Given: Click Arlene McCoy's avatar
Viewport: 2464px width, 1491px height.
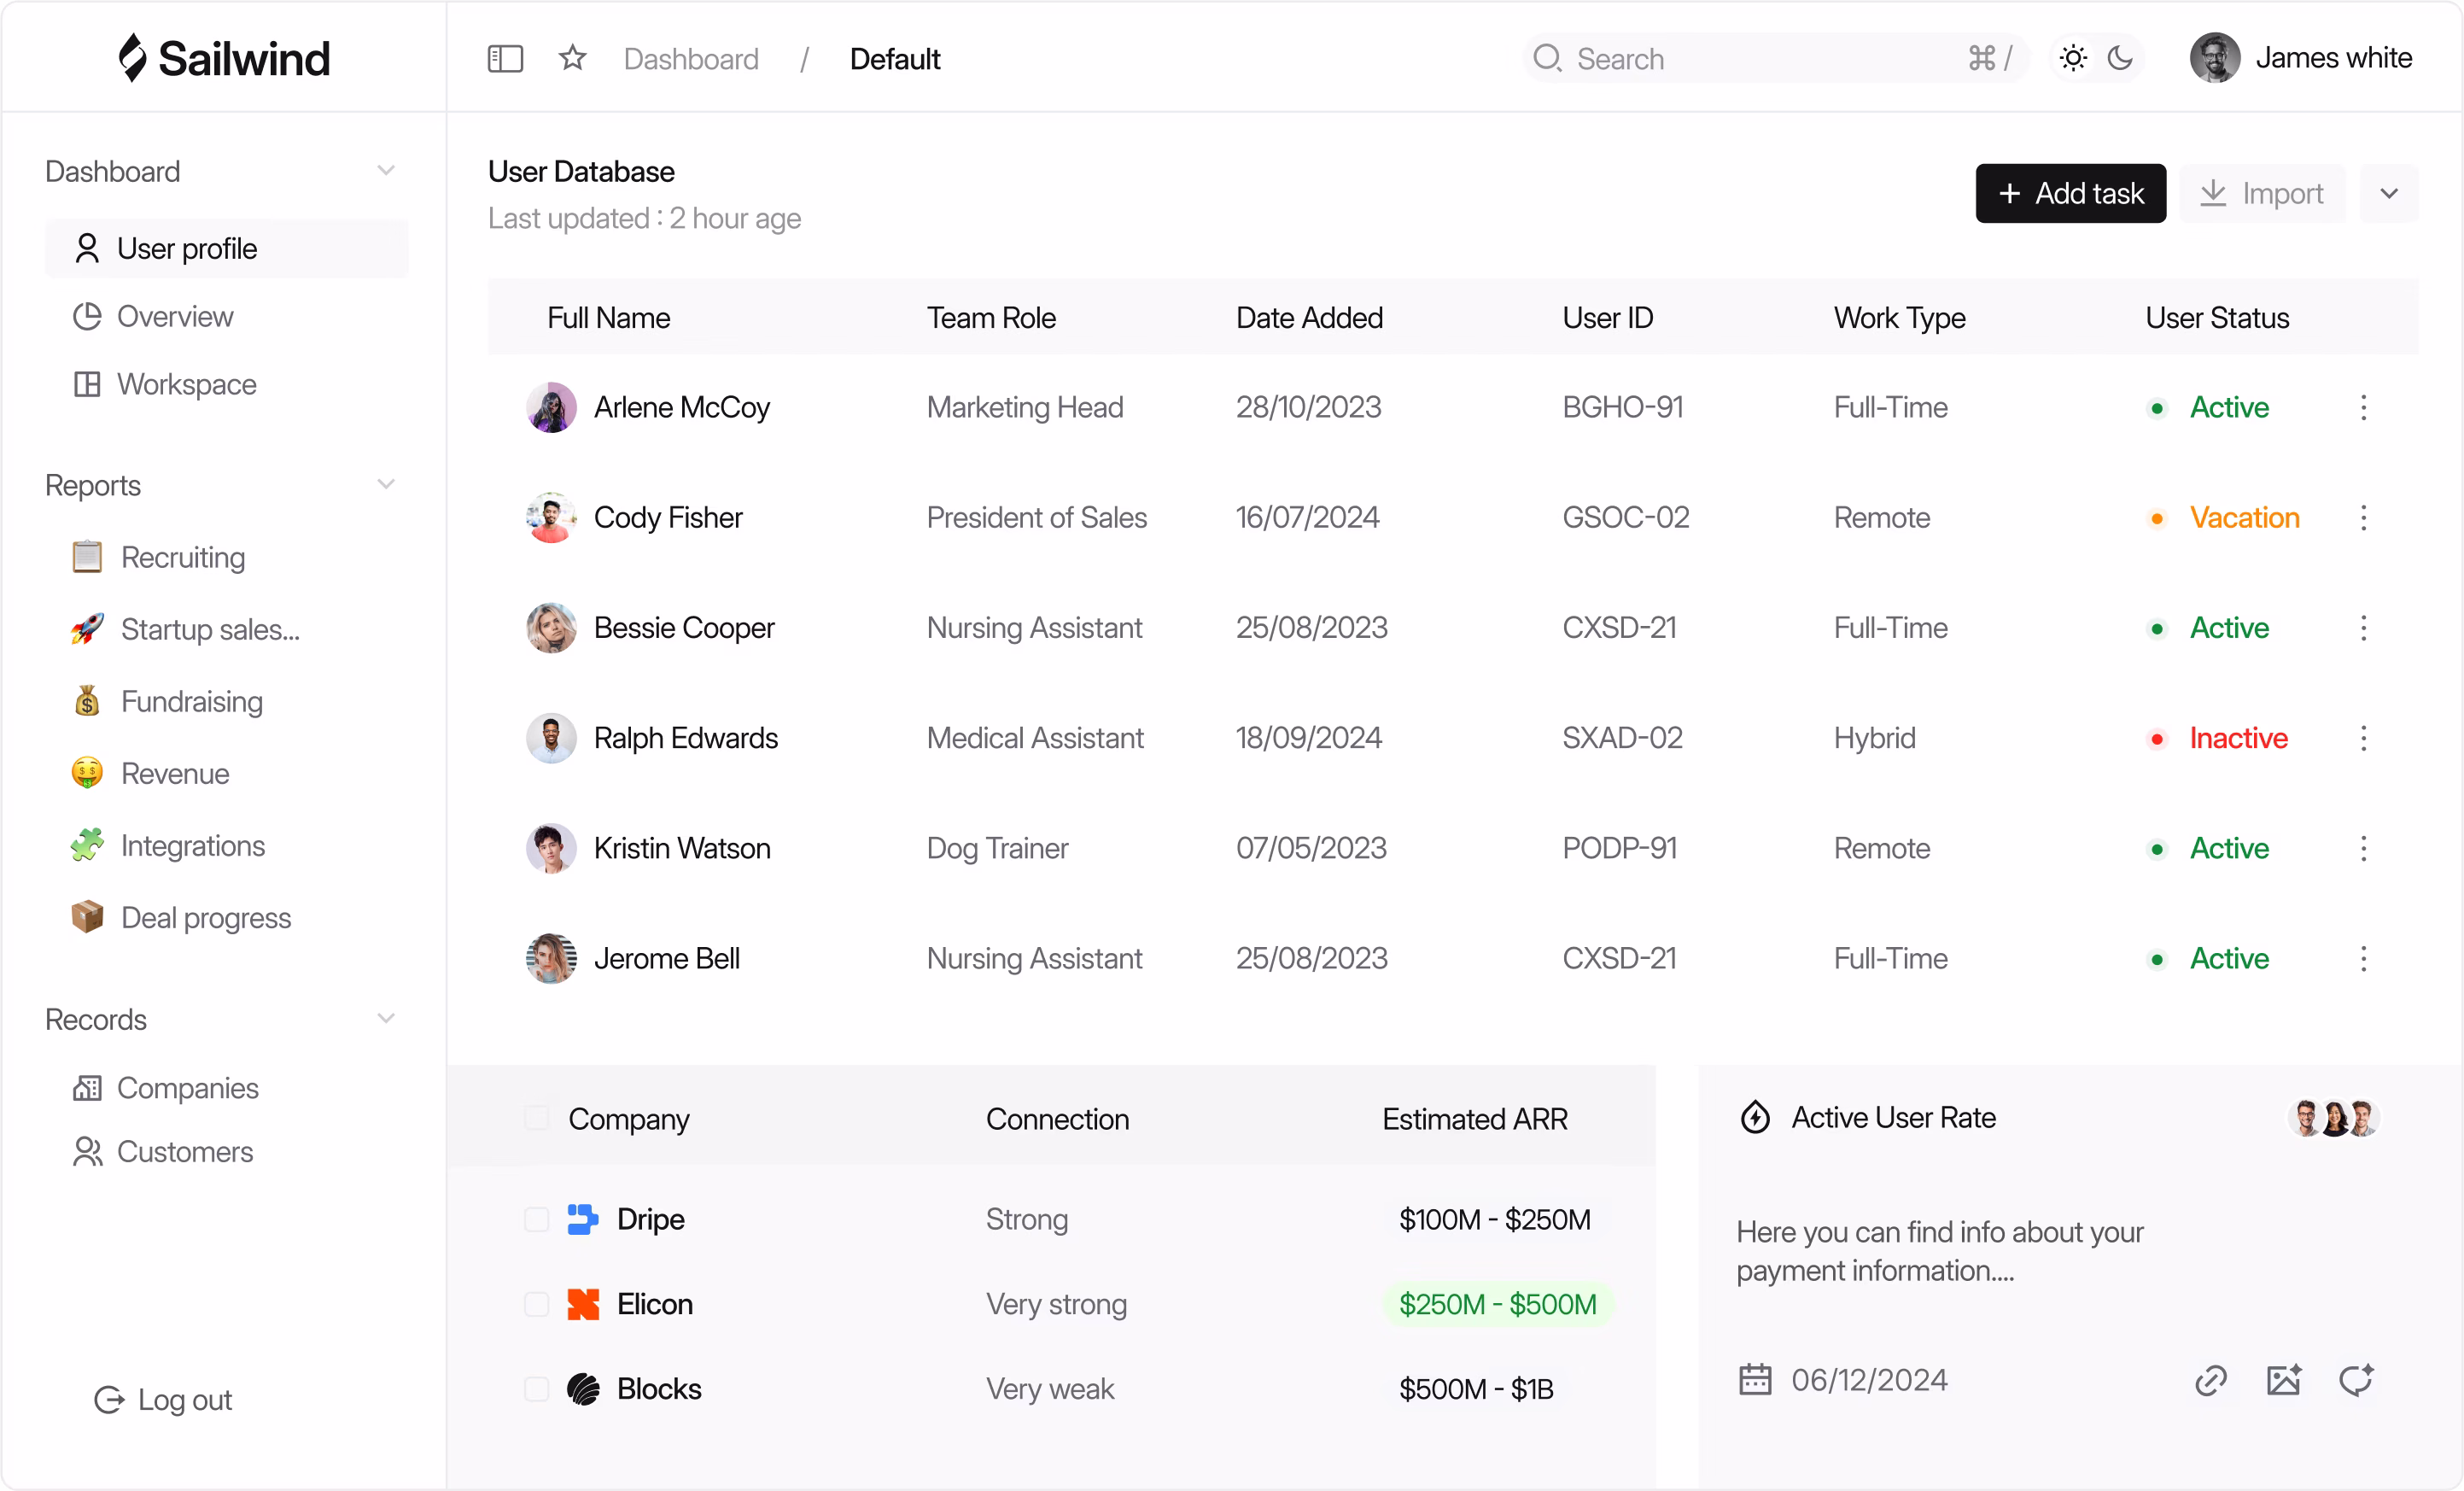Looking at the screenshot, I should [551, 407].
